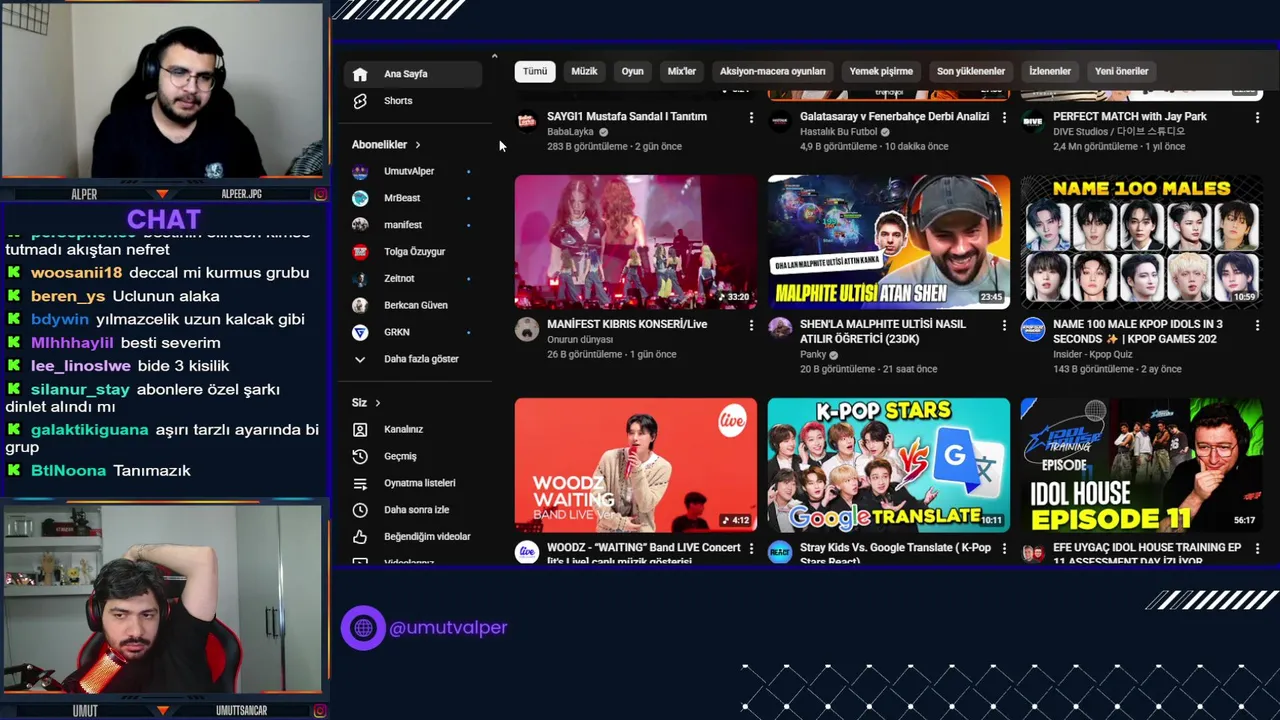Open options menu for SHEN'LA MALPHITE video
The width and height of the screenshot is (1280, 720).
(1004, 325)
